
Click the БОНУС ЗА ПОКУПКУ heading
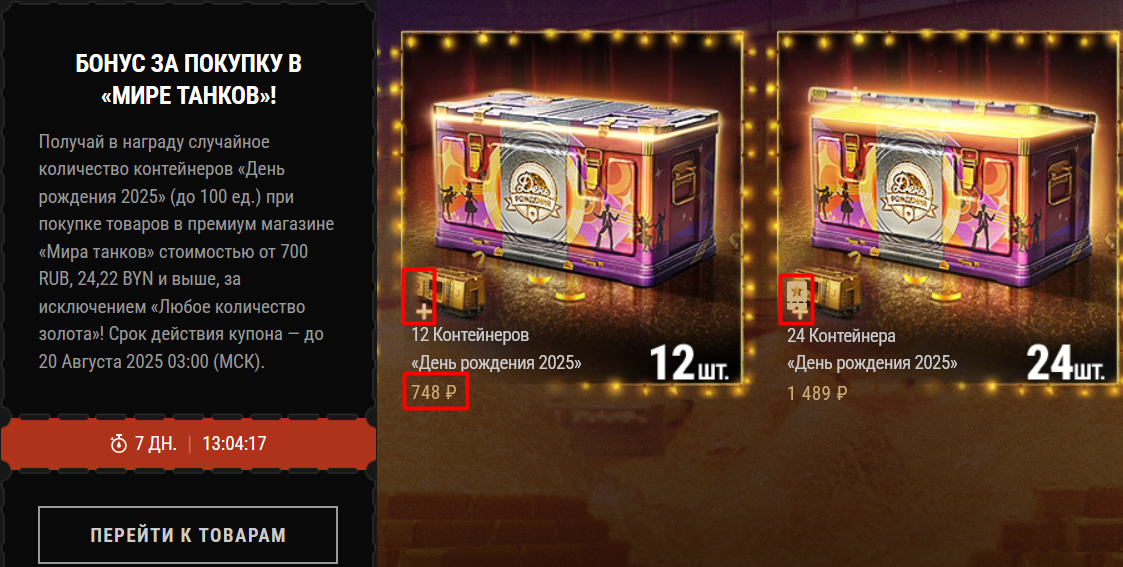pyautogui.click(x=188, y=79)
